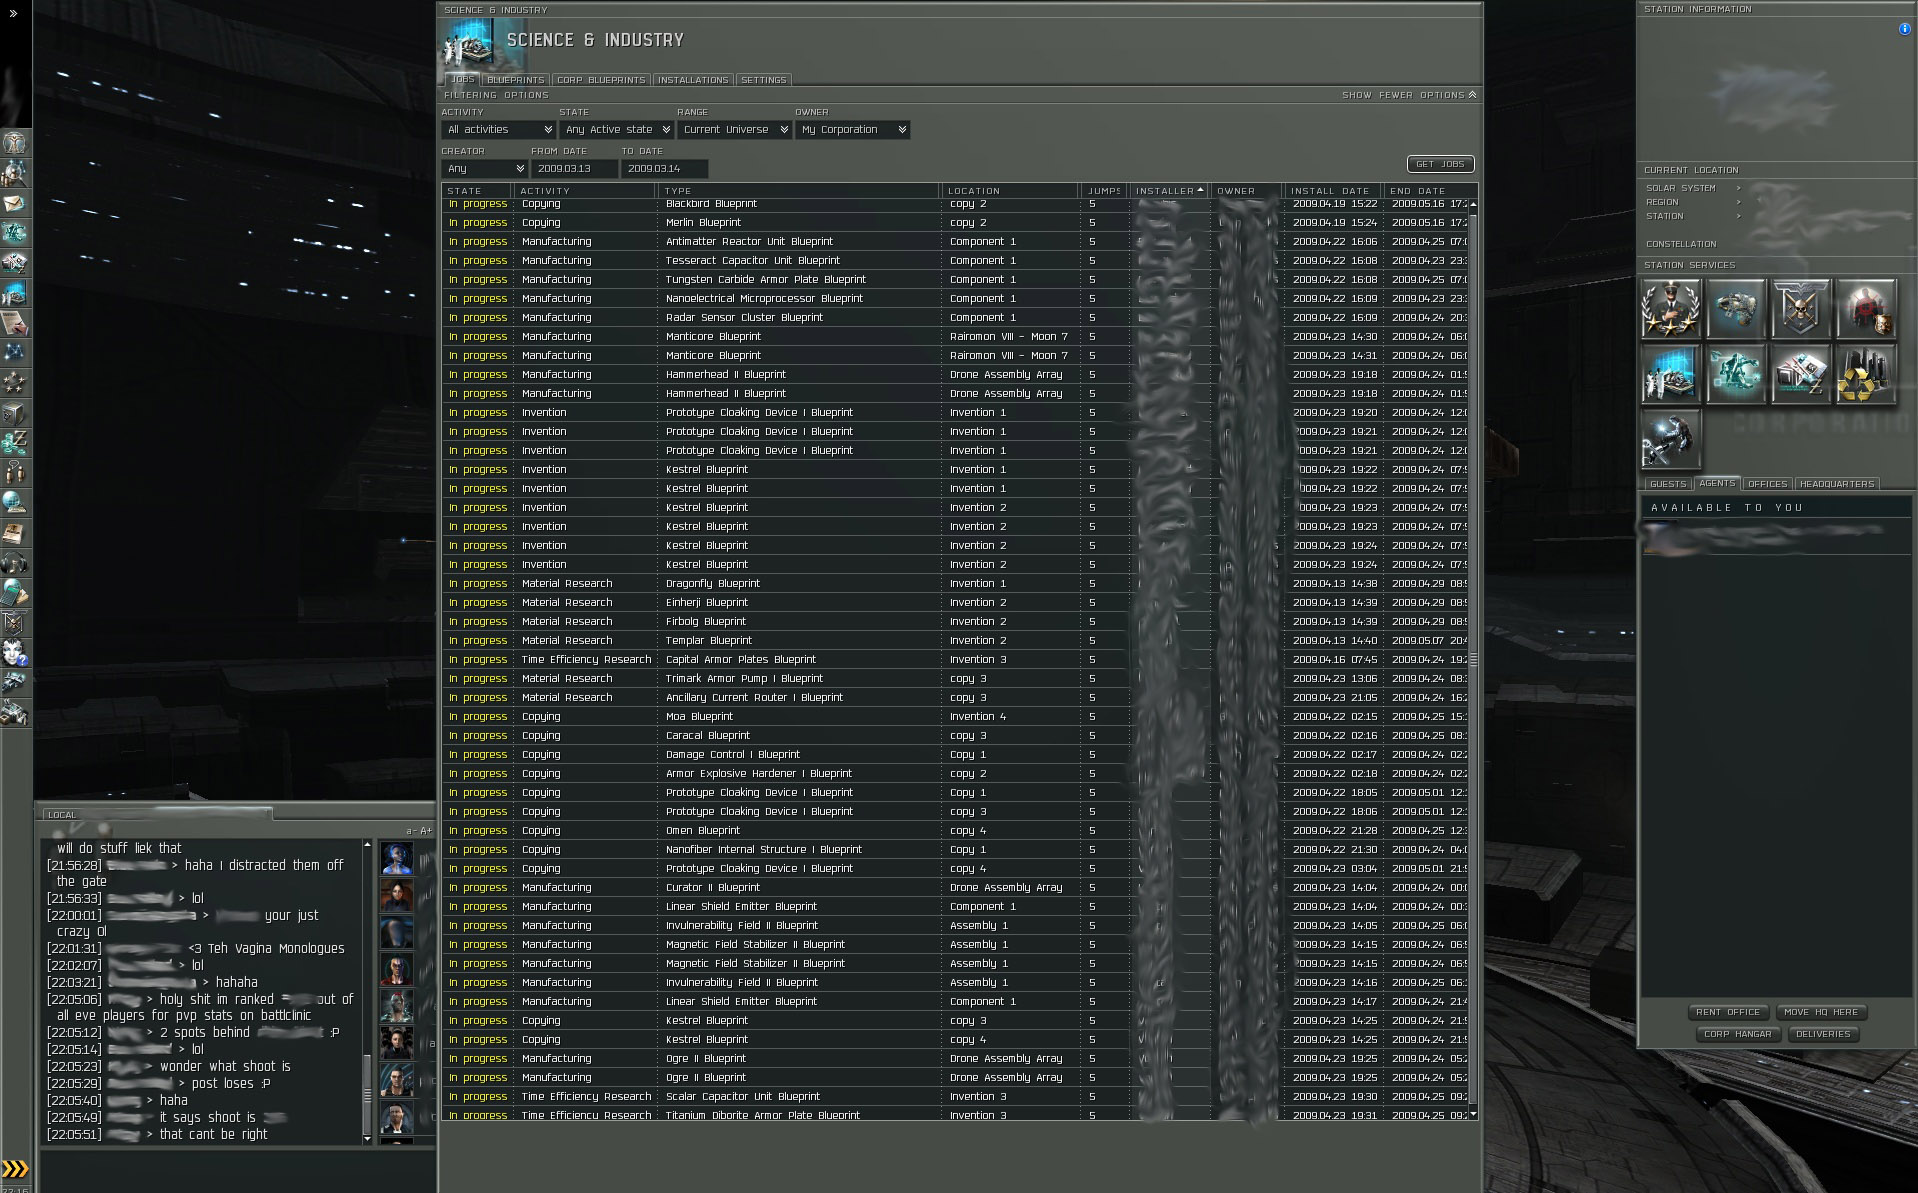
Task: Click the jobs list vertical scrollbar handle
Action: point(1473,661)
